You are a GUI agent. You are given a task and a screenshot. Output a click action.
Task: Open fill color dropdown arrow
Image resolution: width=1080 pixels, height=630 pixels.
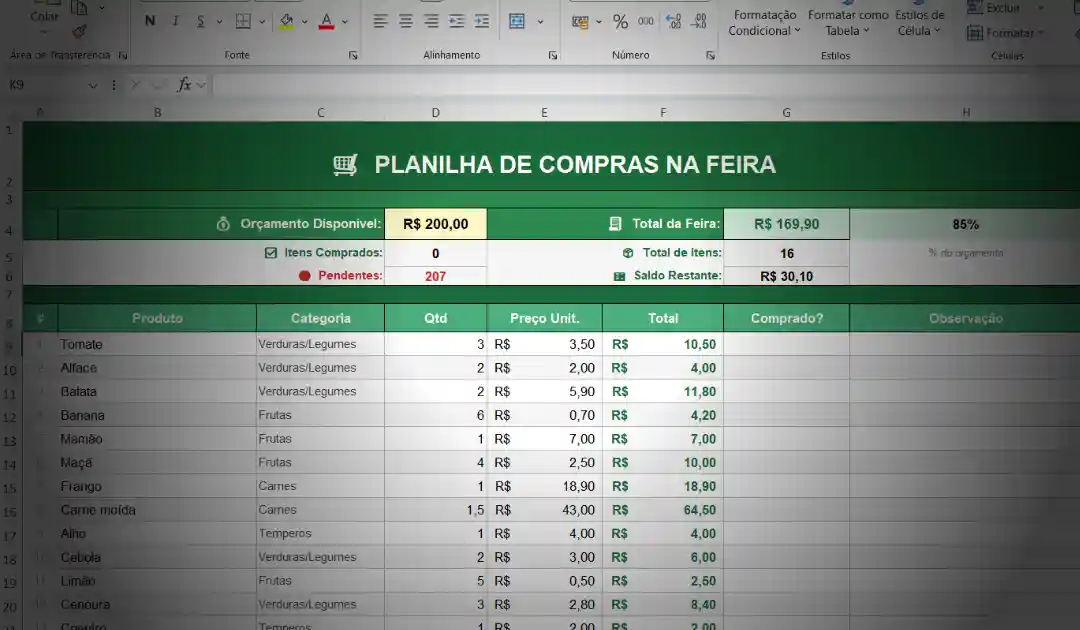(x=304, y=21)
